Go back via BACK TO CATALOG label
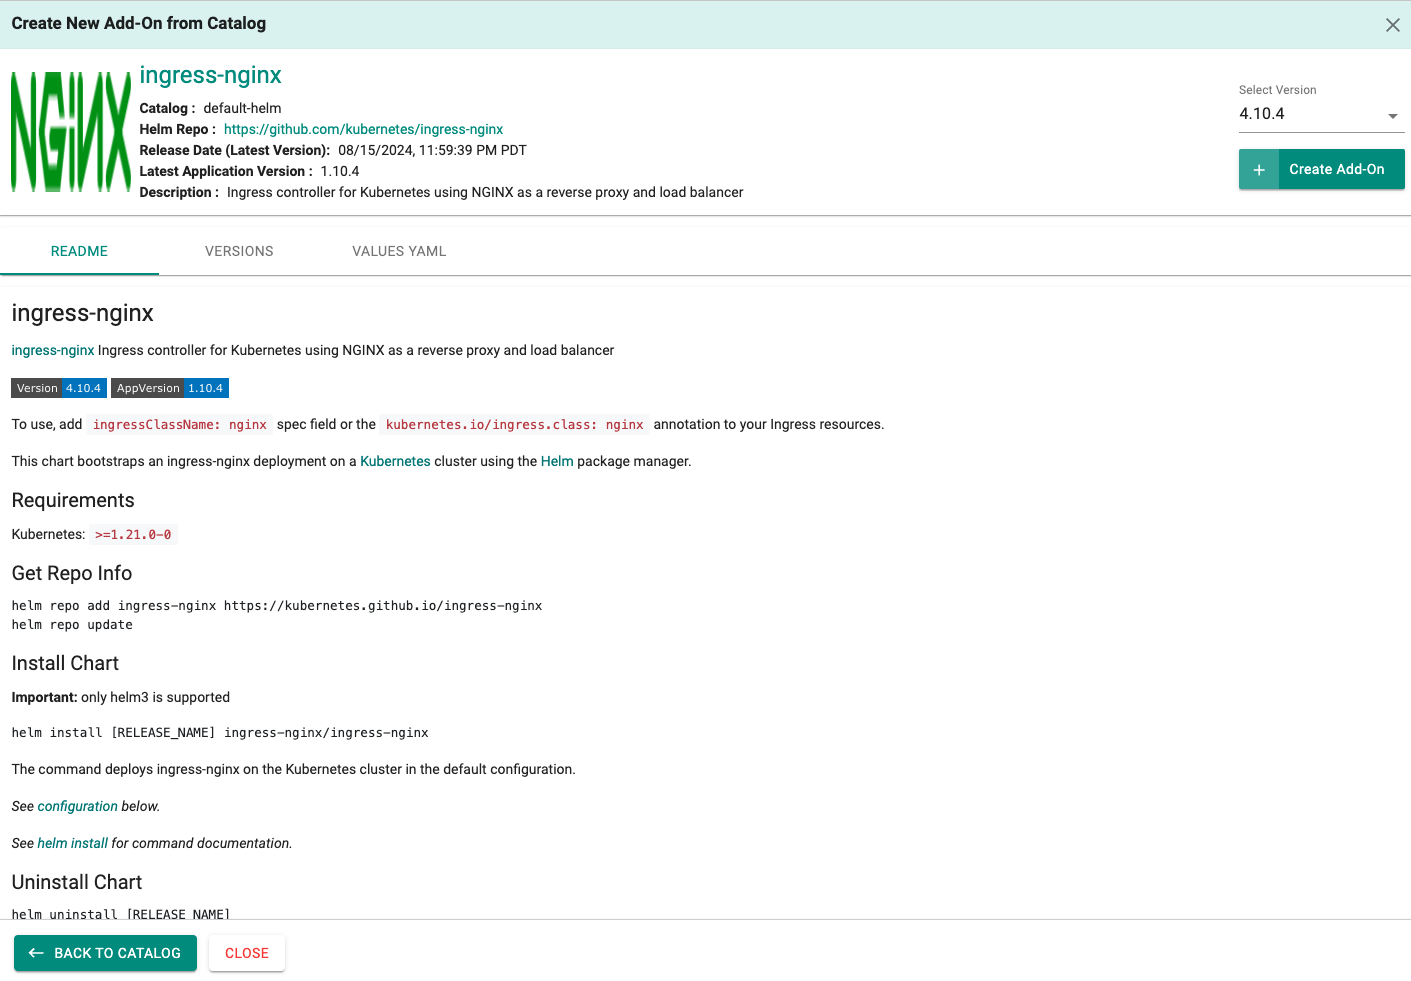 click(x=117, y=953)
